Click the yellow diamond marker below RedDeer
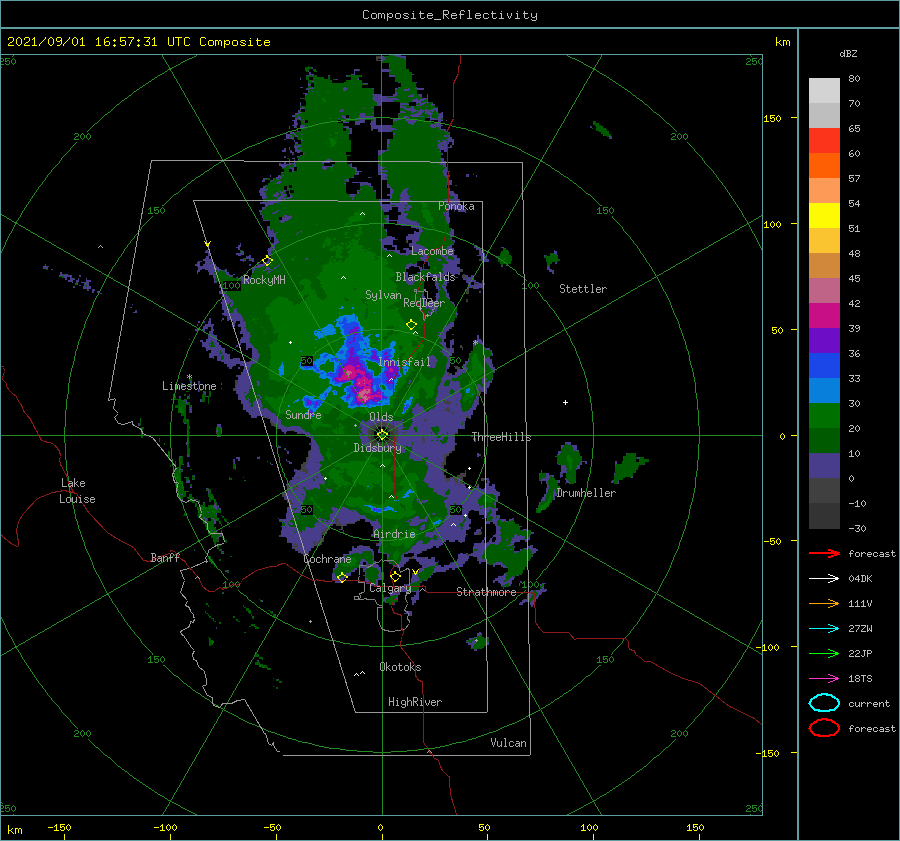Viewport: 900px width, 841px height. pyautogui.click(x=411, y=325)
